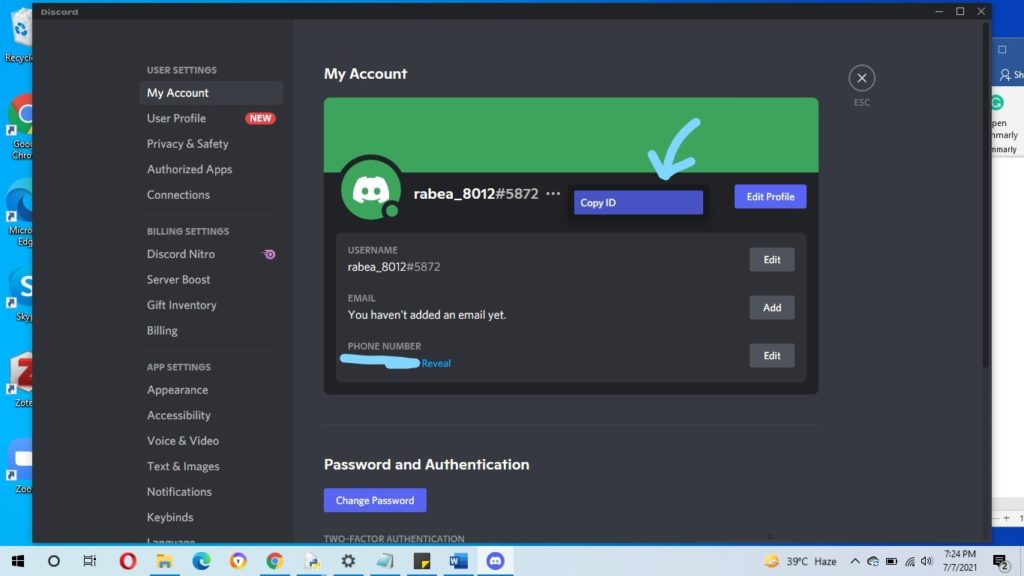Add an email address
This screenshot has width=1024, height=576.
tap(771, 308)
